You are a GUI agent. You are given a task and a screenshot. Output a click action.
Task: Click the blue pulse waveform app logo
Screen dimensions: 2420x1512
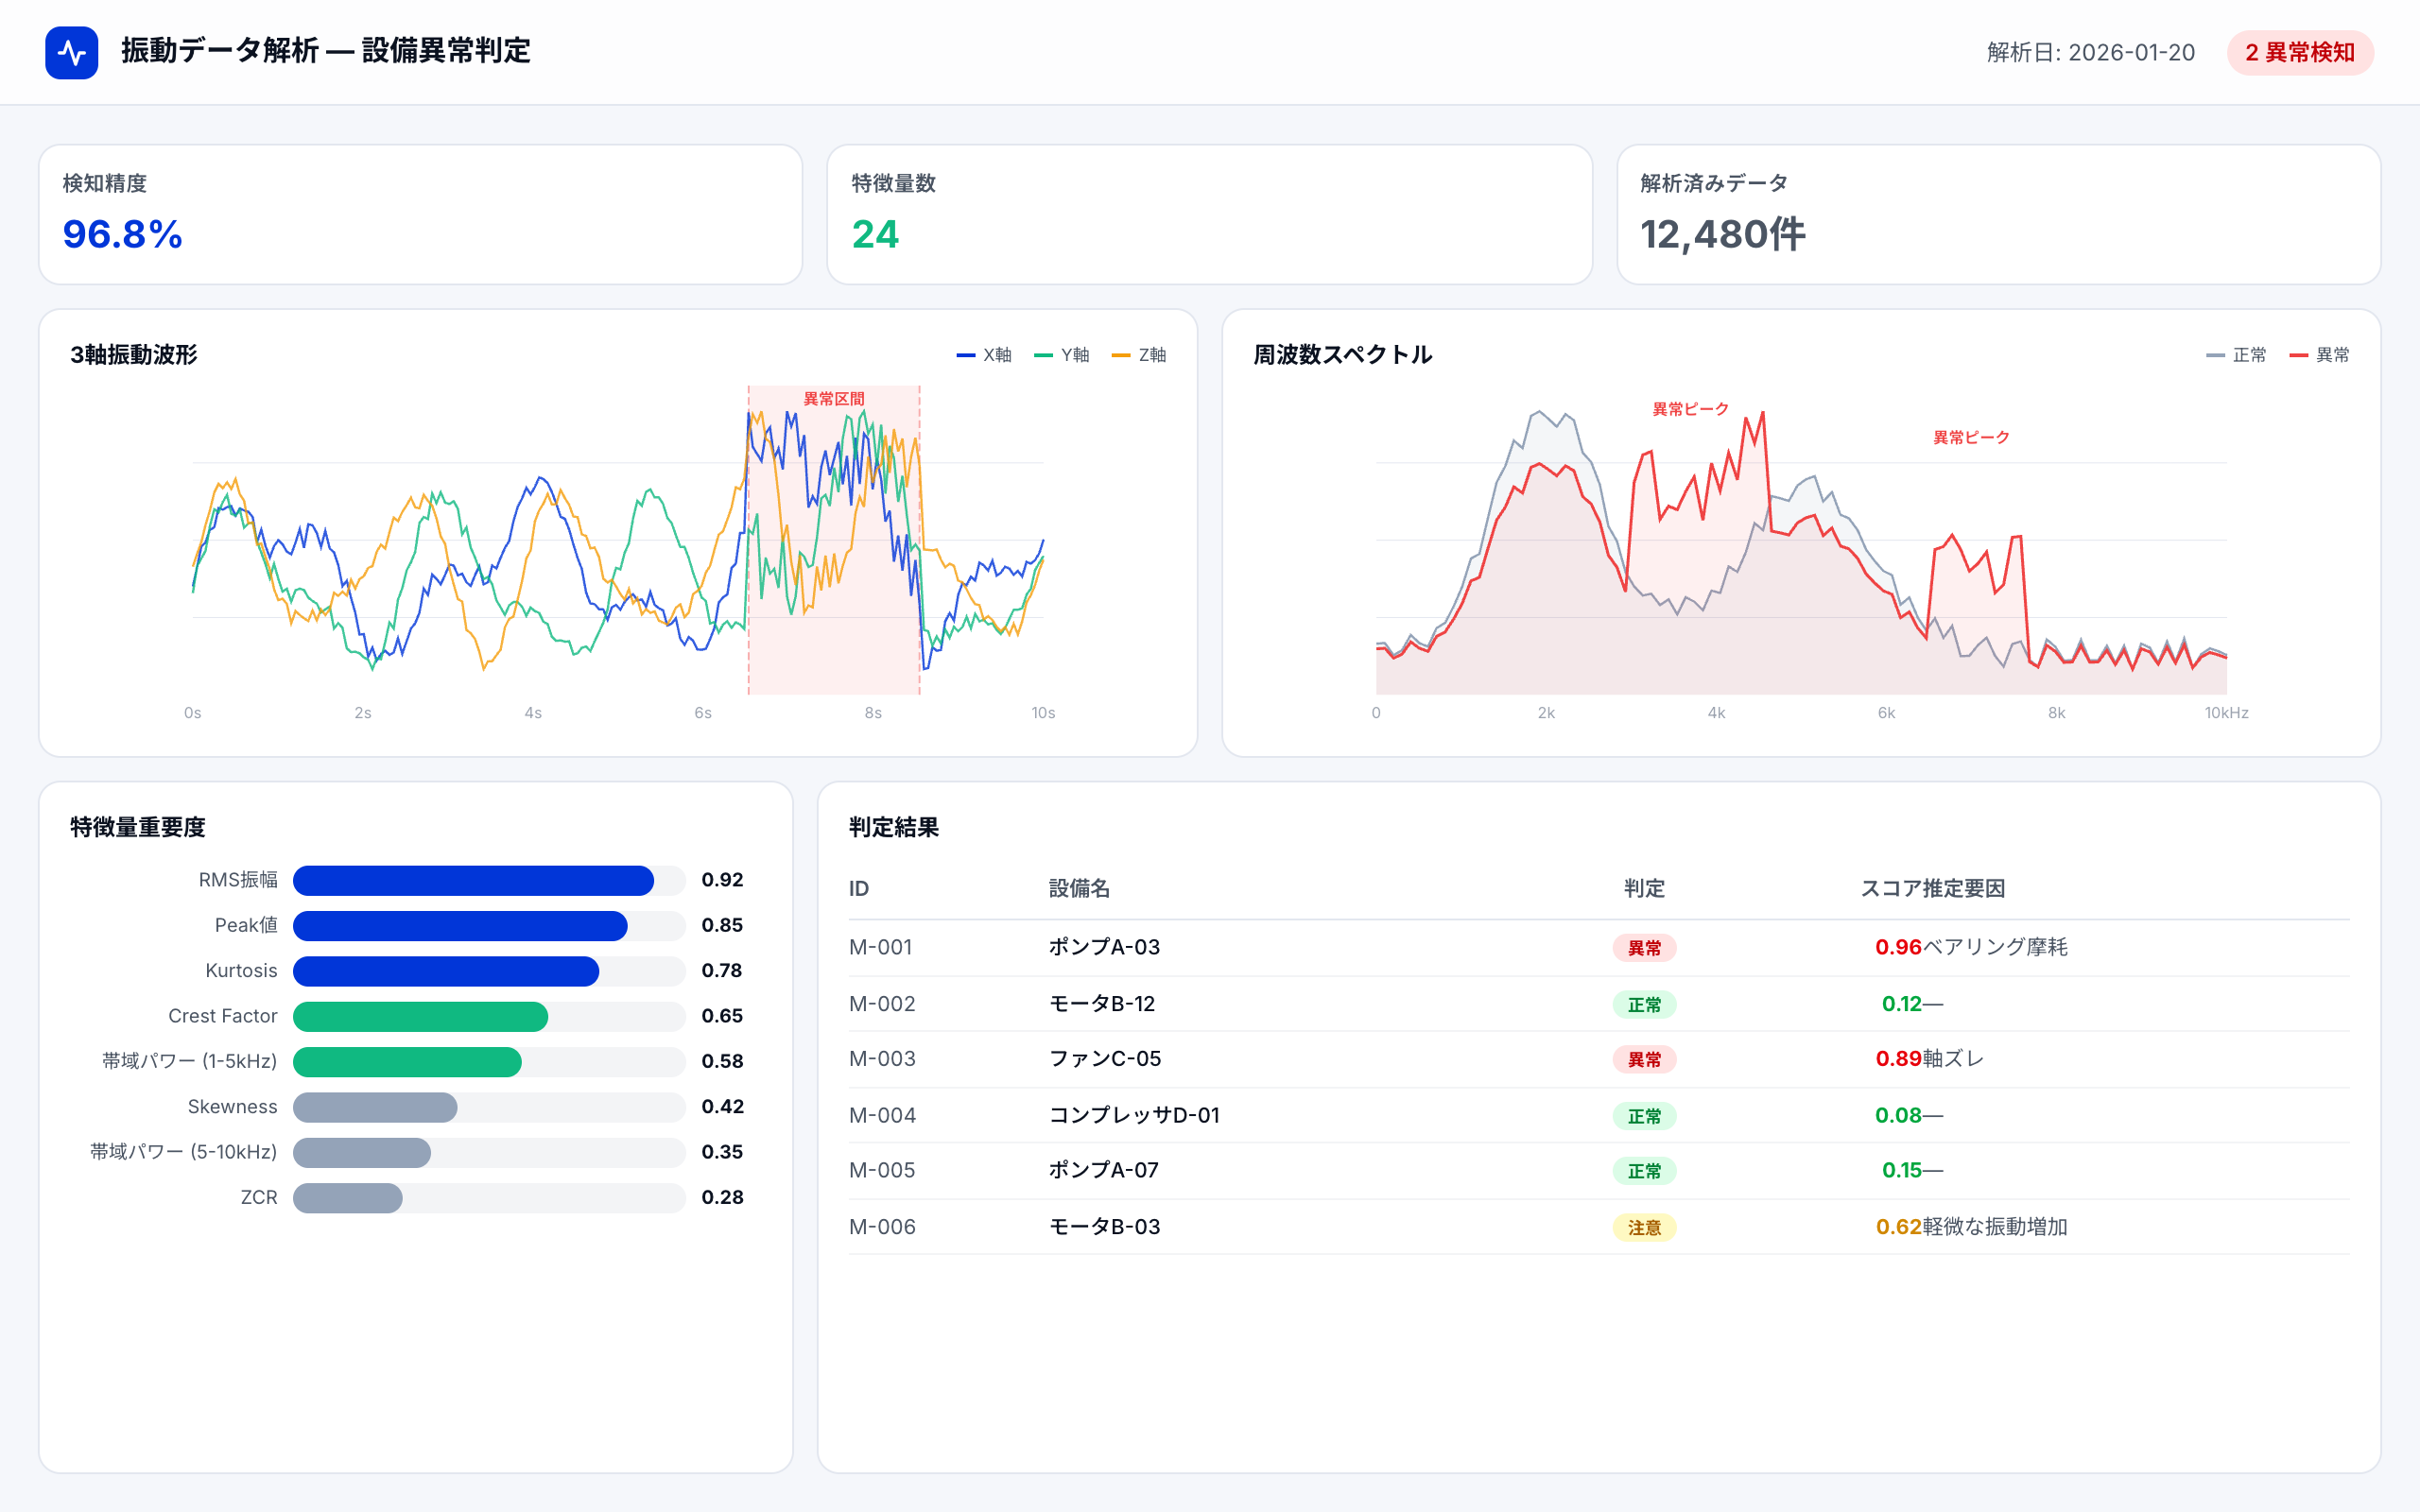click(71, 52)
